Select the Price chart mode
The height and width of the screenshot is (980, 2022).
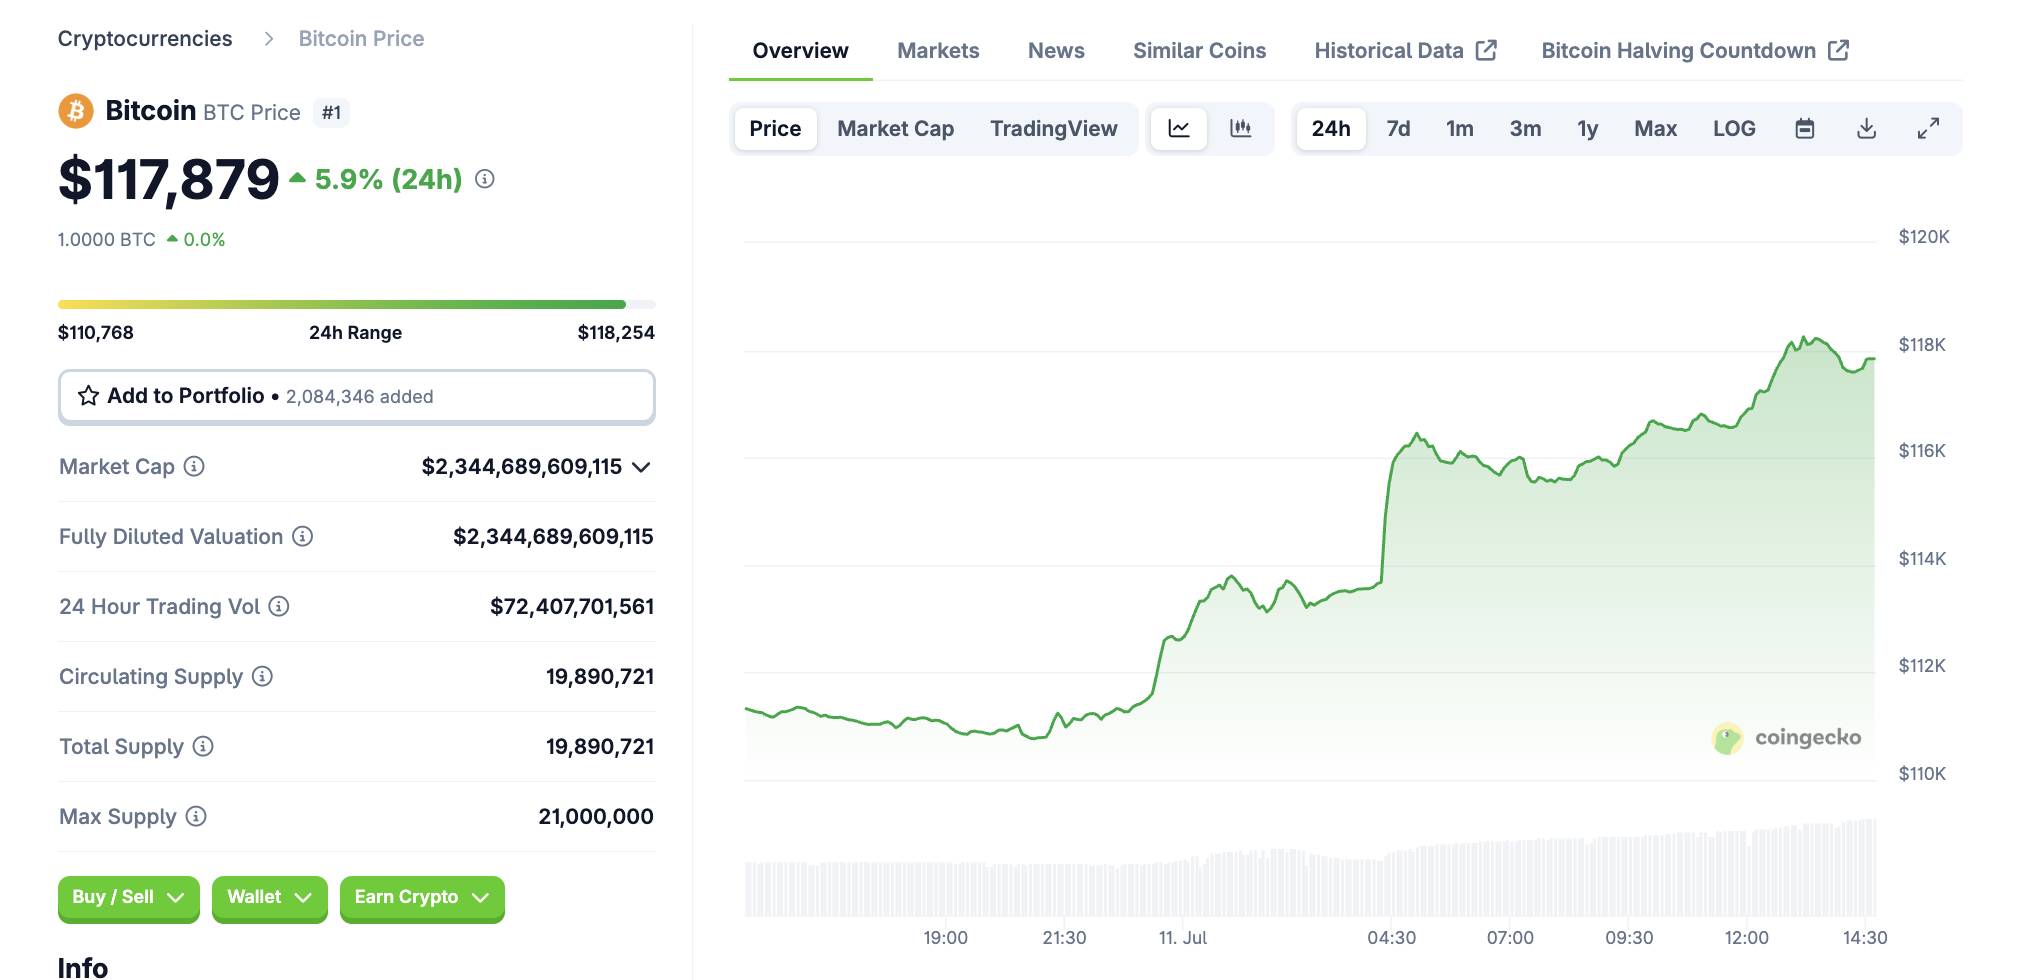pos(775,128)
